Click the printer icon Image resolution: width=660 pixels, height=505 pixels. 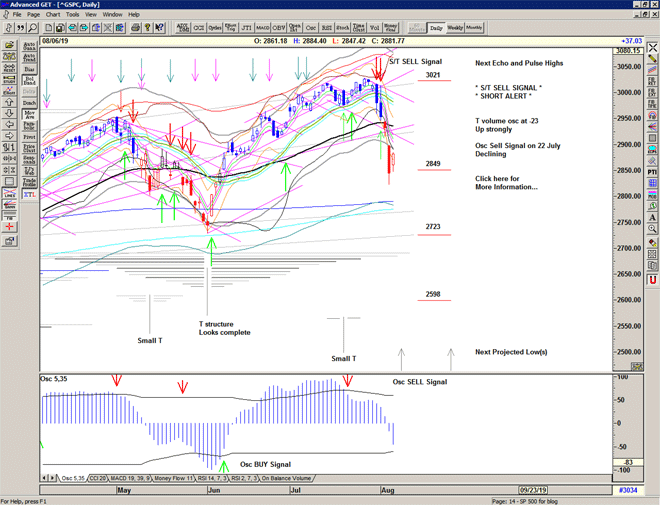[136, 28]
